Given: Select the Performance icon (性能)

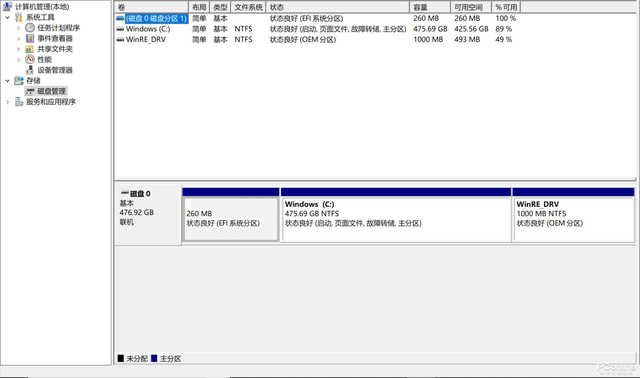Looking at the screenshot, I should click(x=30, y=60).
